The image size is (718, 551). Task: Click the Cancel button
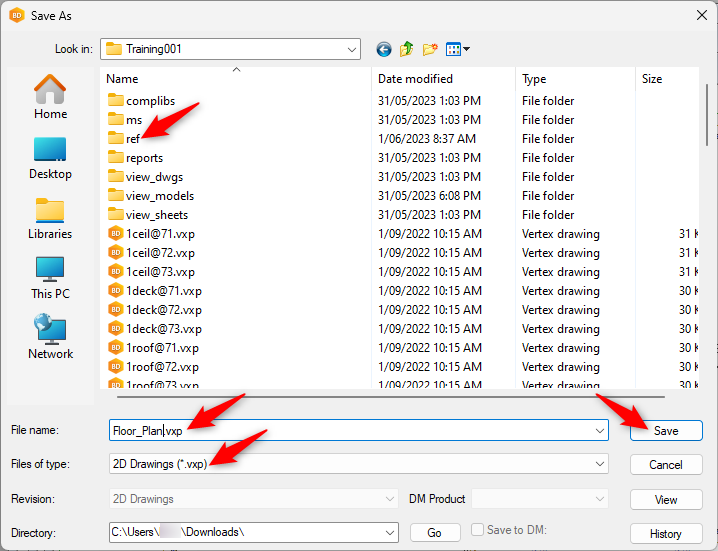[x=666, y=464]
